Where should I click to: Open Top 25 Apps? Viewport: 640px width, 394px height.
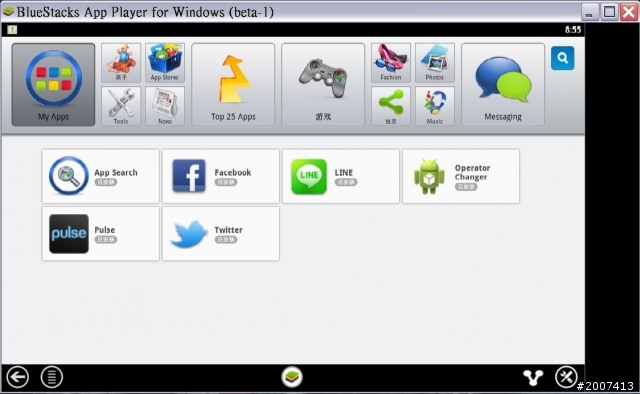(x=233, y=85)
